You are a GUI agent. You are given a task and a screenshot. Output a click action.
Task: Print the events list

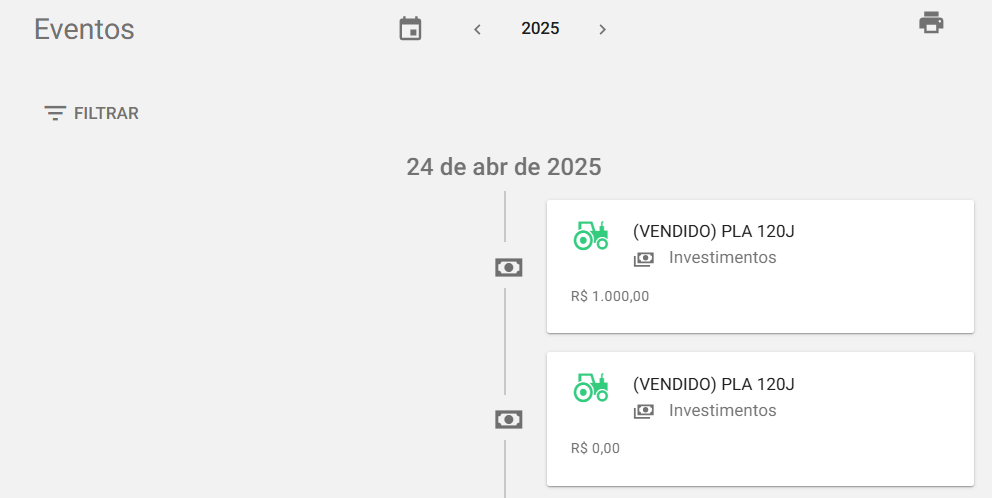point(931,23)
